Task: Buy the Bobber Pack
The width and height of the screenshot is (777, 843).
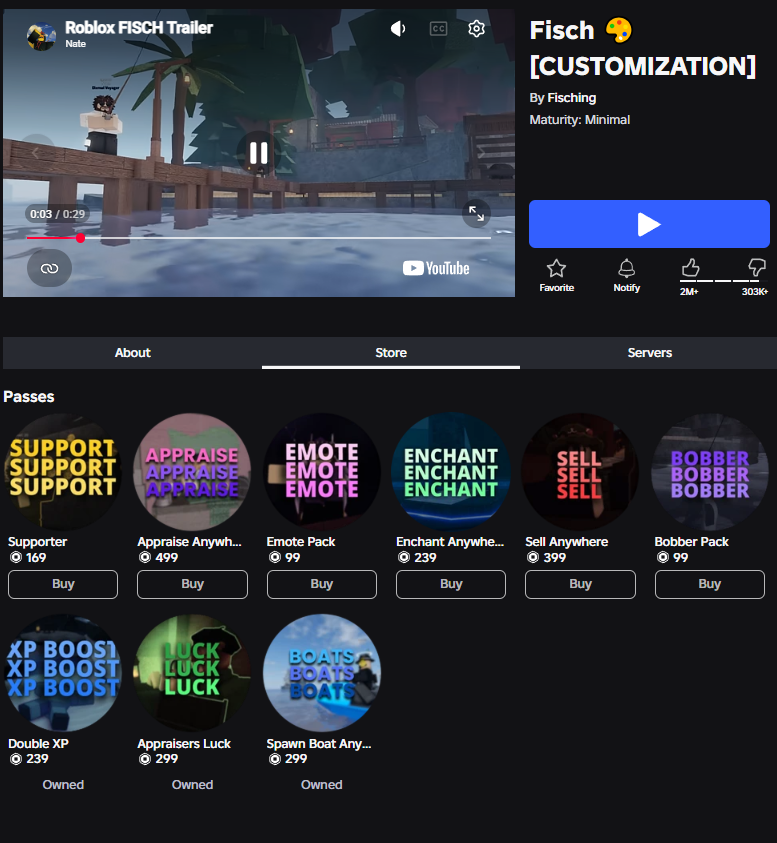Action: pyautogui.click(x=710, y=584)
